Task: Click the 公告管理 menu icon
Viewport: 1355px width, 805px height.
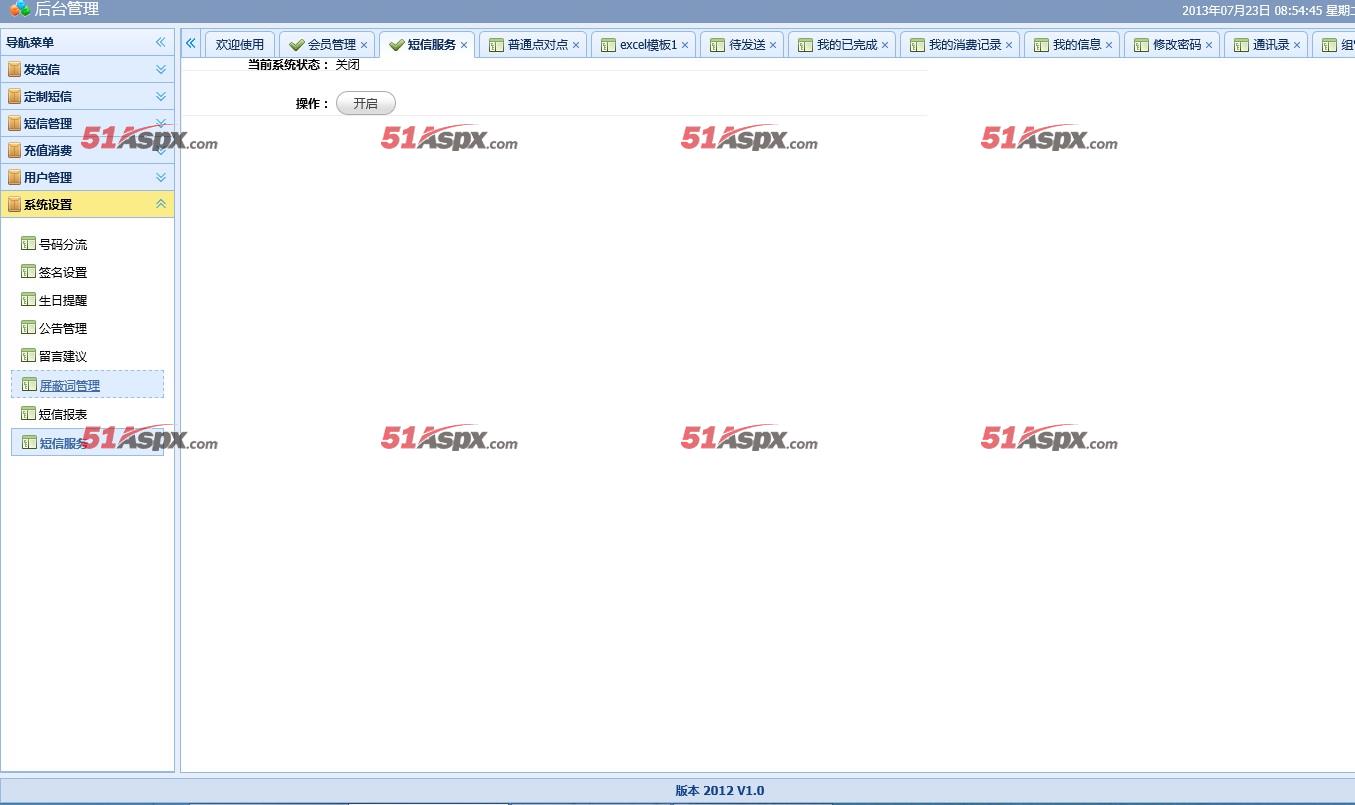Action: tap(28, 327)
